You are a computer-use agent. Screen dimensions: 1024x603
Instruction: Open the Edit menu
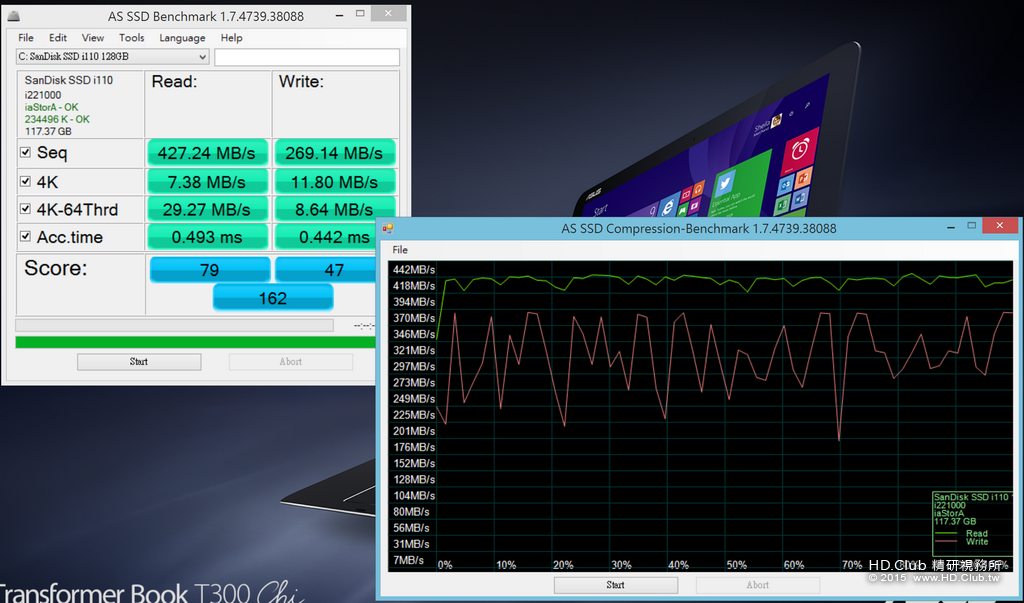(57, 38)
